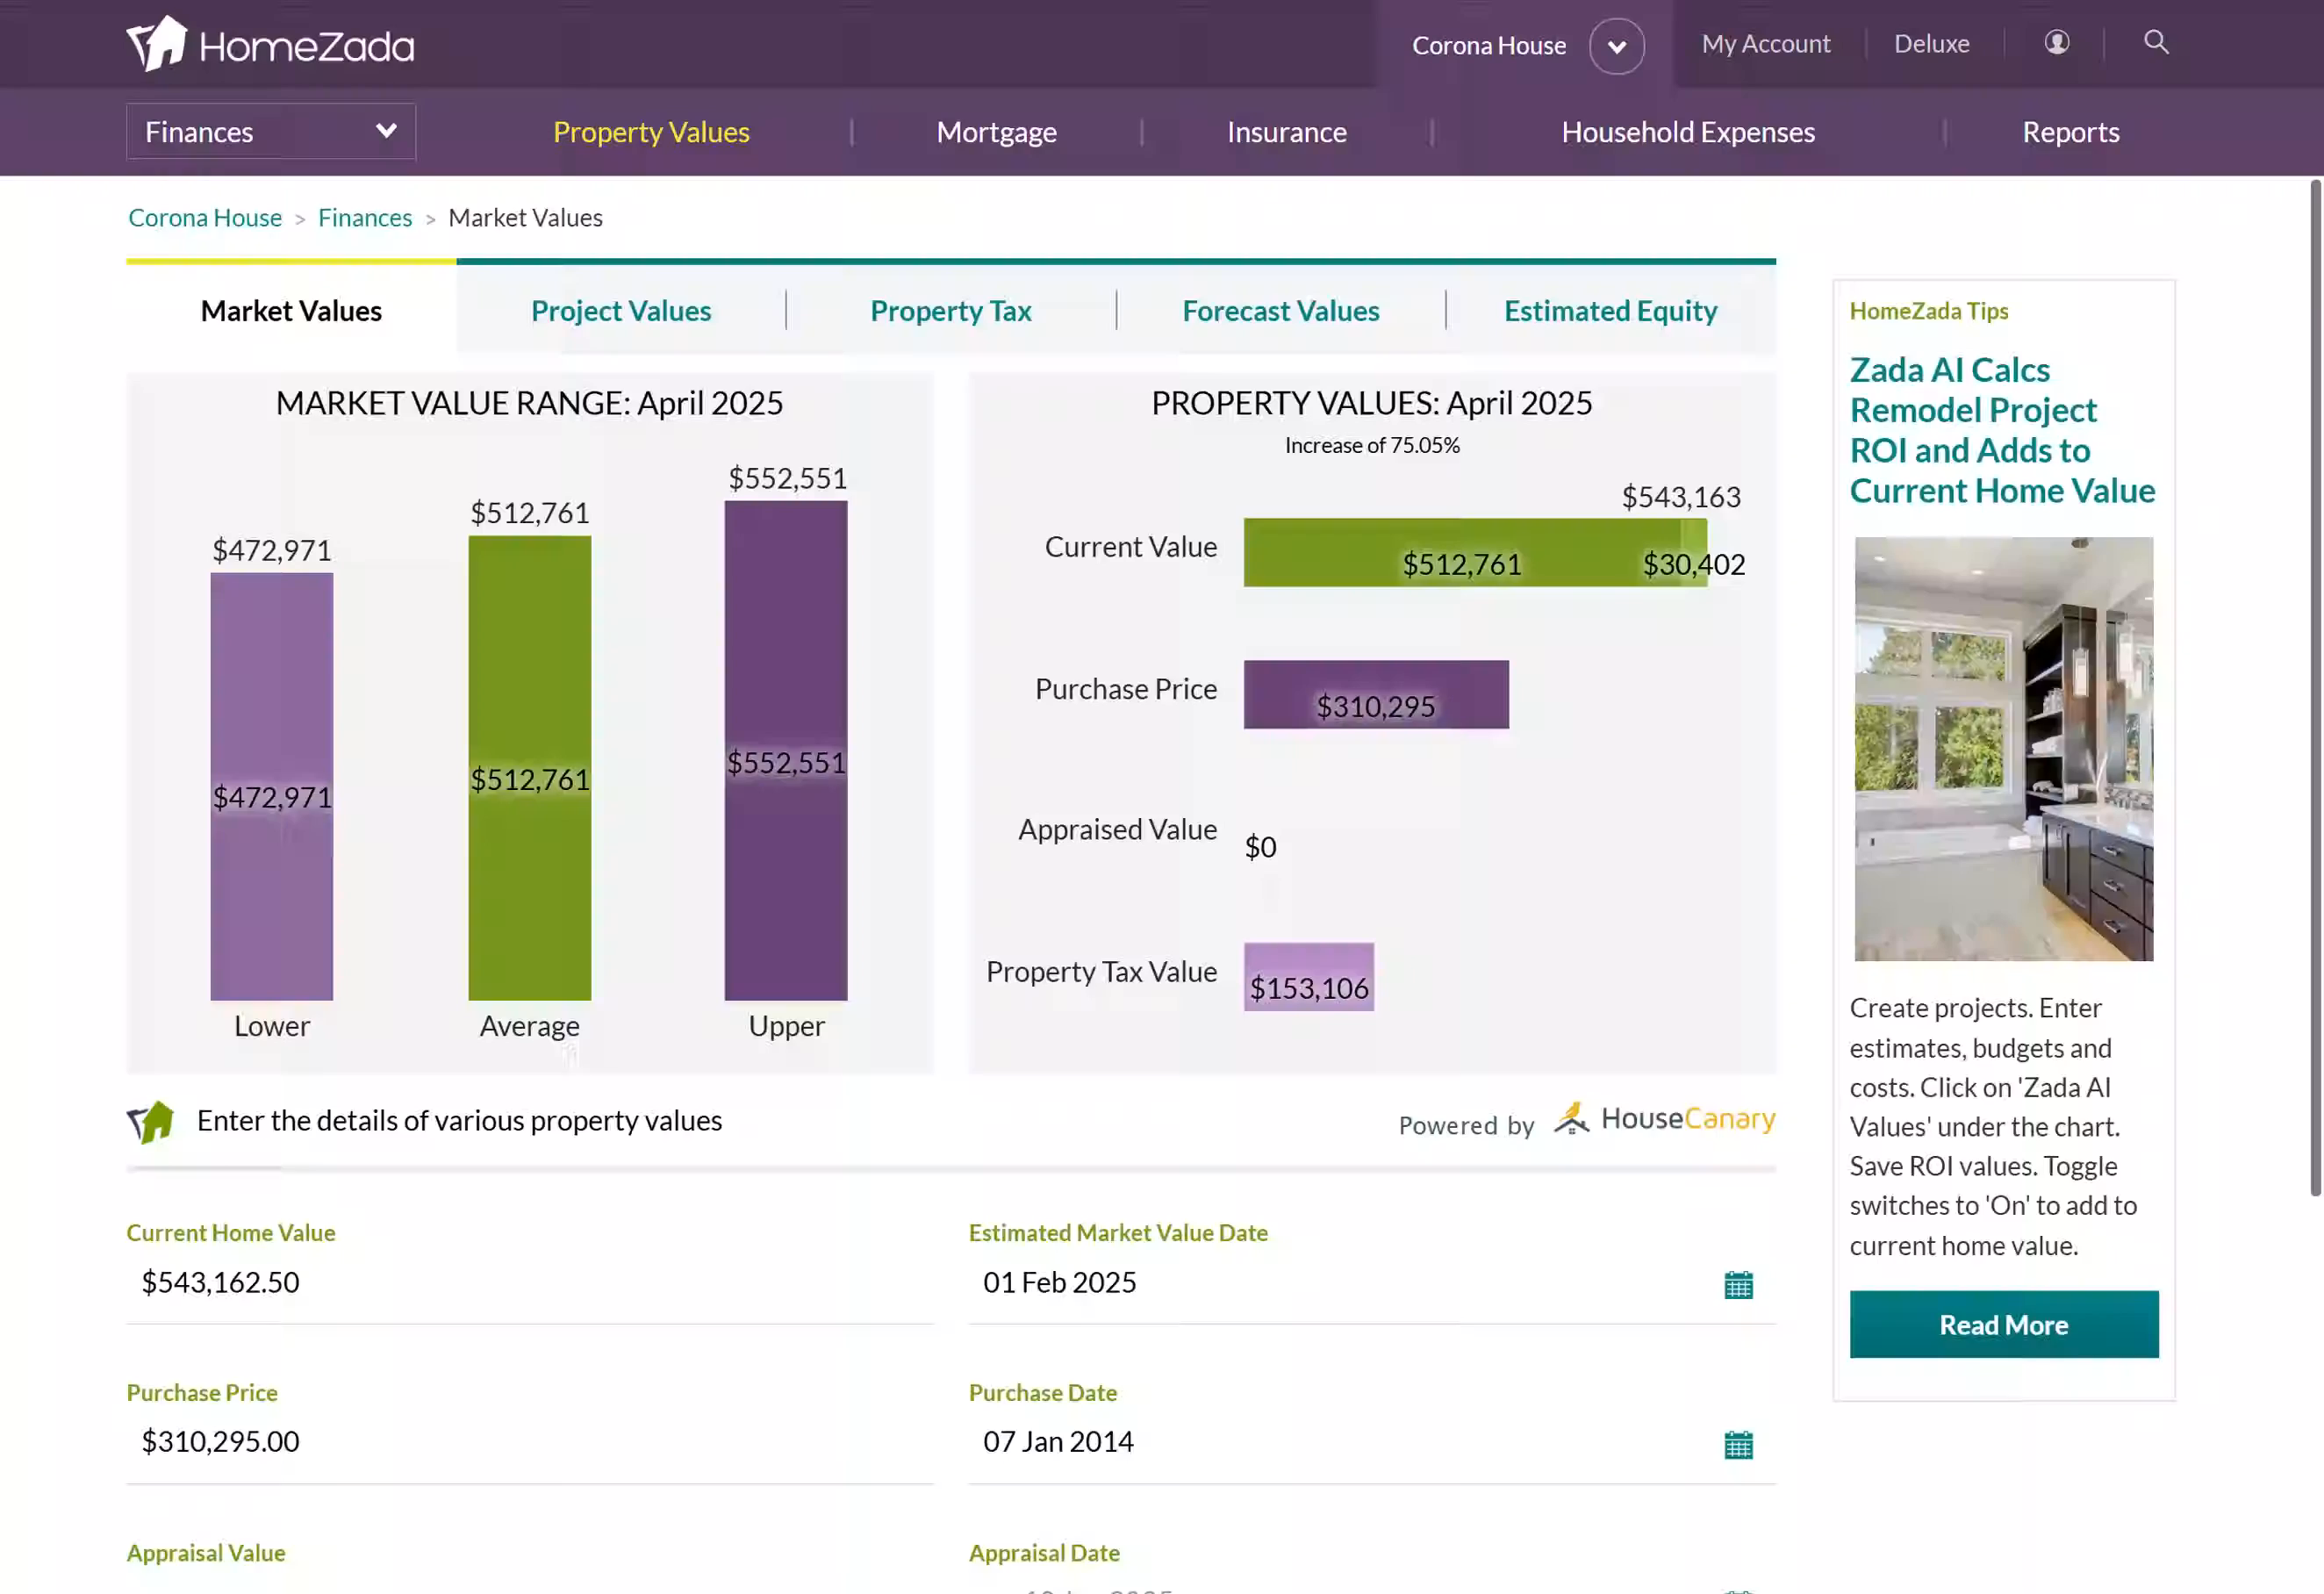The image size is (2324, 1594).
Task: Click the green Average market value bar
Action: (529, 768)
